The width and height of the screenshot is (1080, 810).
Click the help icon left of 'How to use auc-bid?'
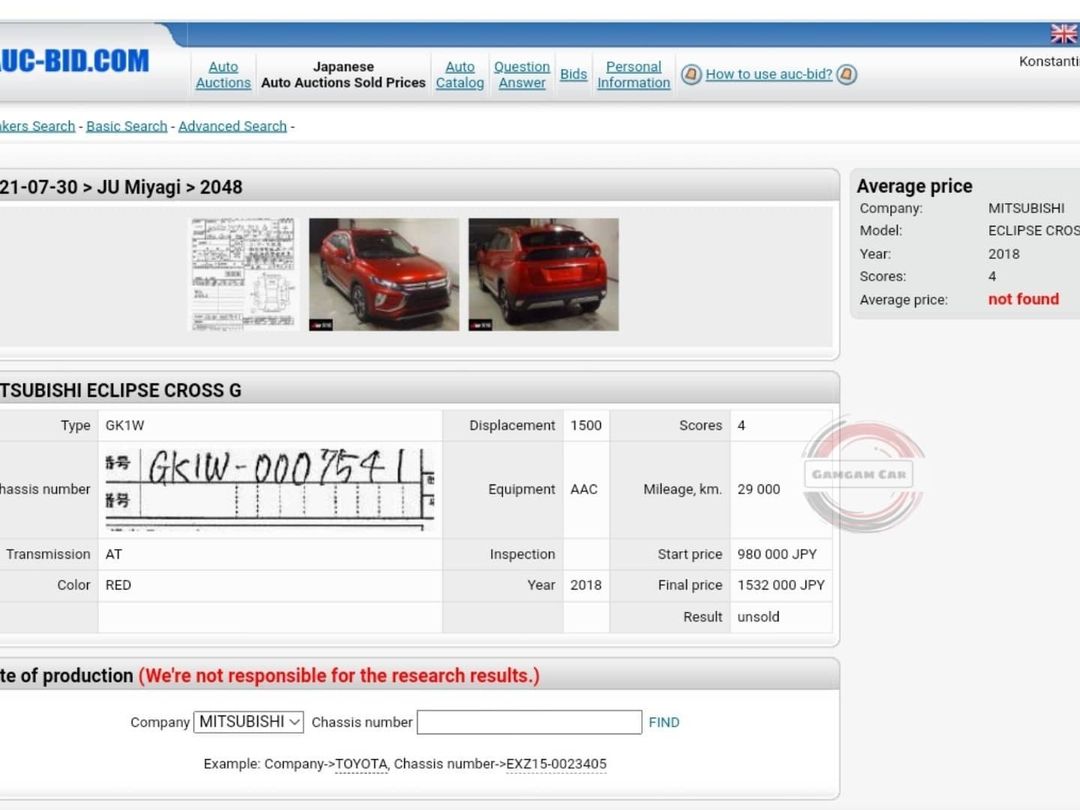692,74
